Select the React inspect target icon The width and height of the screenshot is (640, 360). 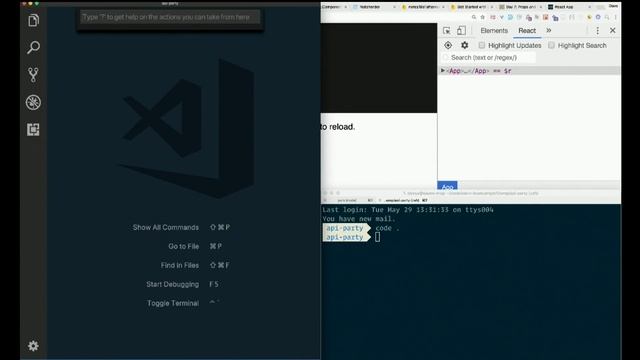click(x=448, y=45)
